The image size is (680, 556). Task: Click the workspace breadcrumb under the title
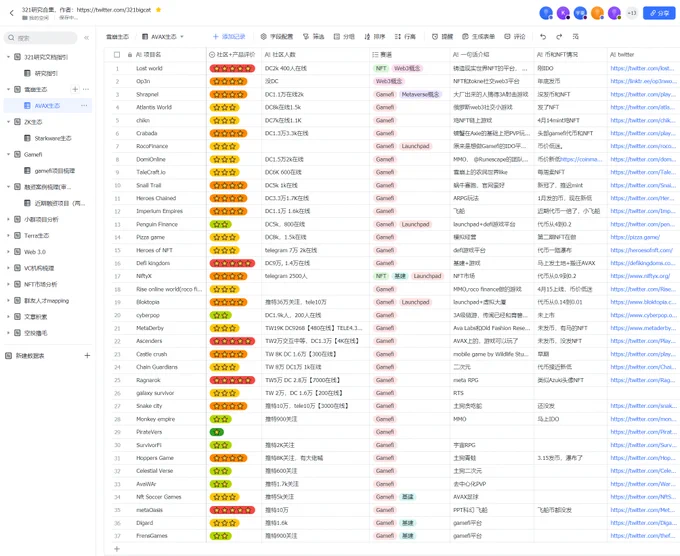click(36, 18)
